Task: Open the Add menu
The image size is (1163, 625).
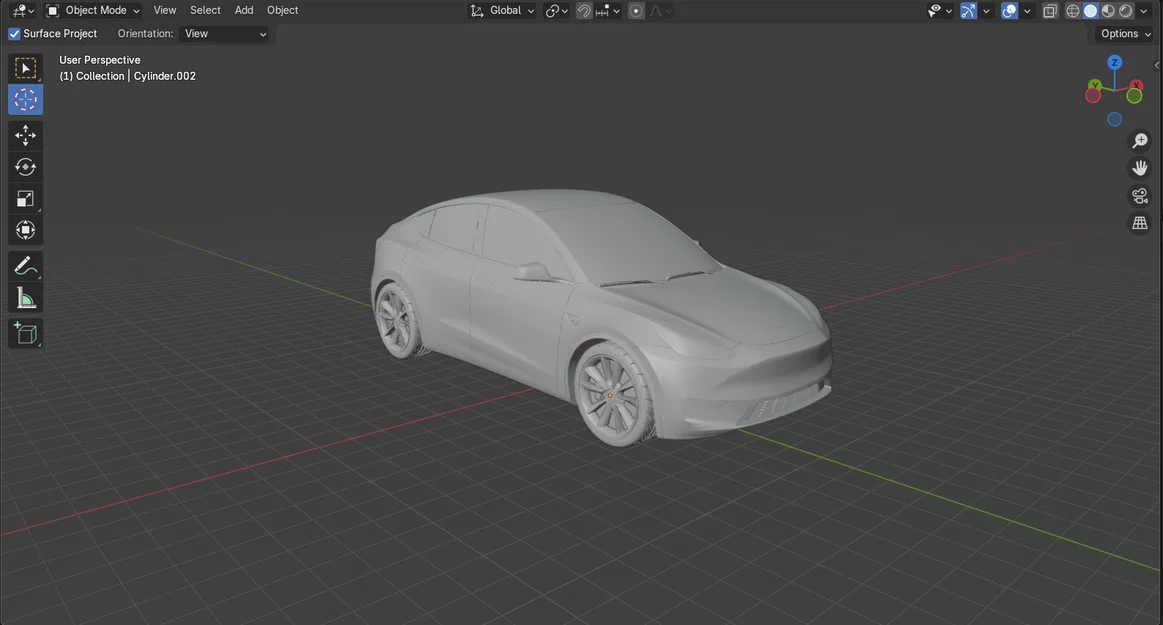Action: [x=243, y=10]
